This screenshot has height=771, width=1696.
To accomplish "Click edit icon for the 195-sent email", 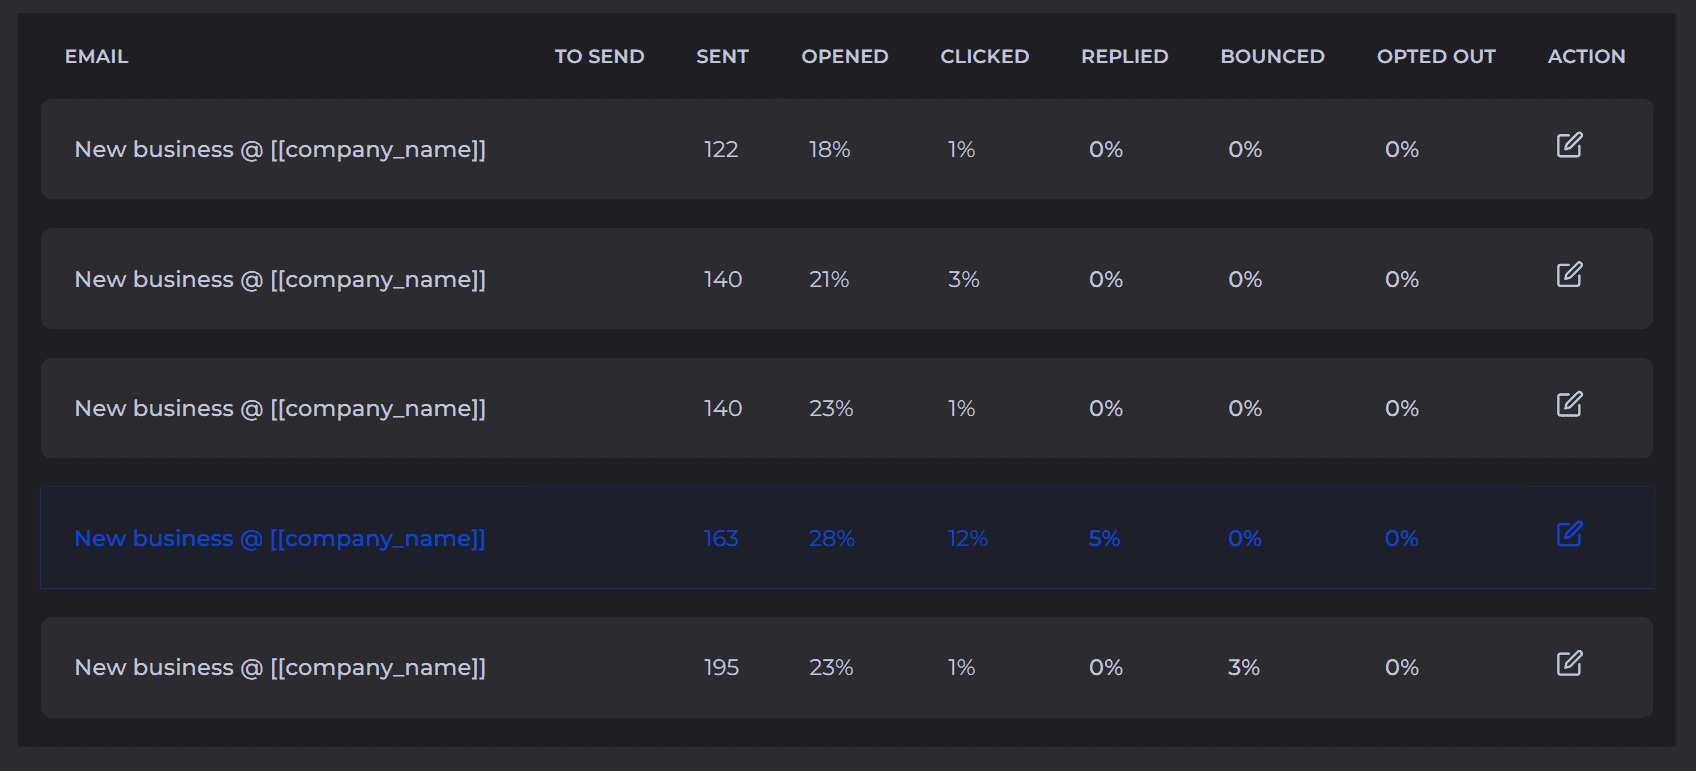I will coord(1569,663).
